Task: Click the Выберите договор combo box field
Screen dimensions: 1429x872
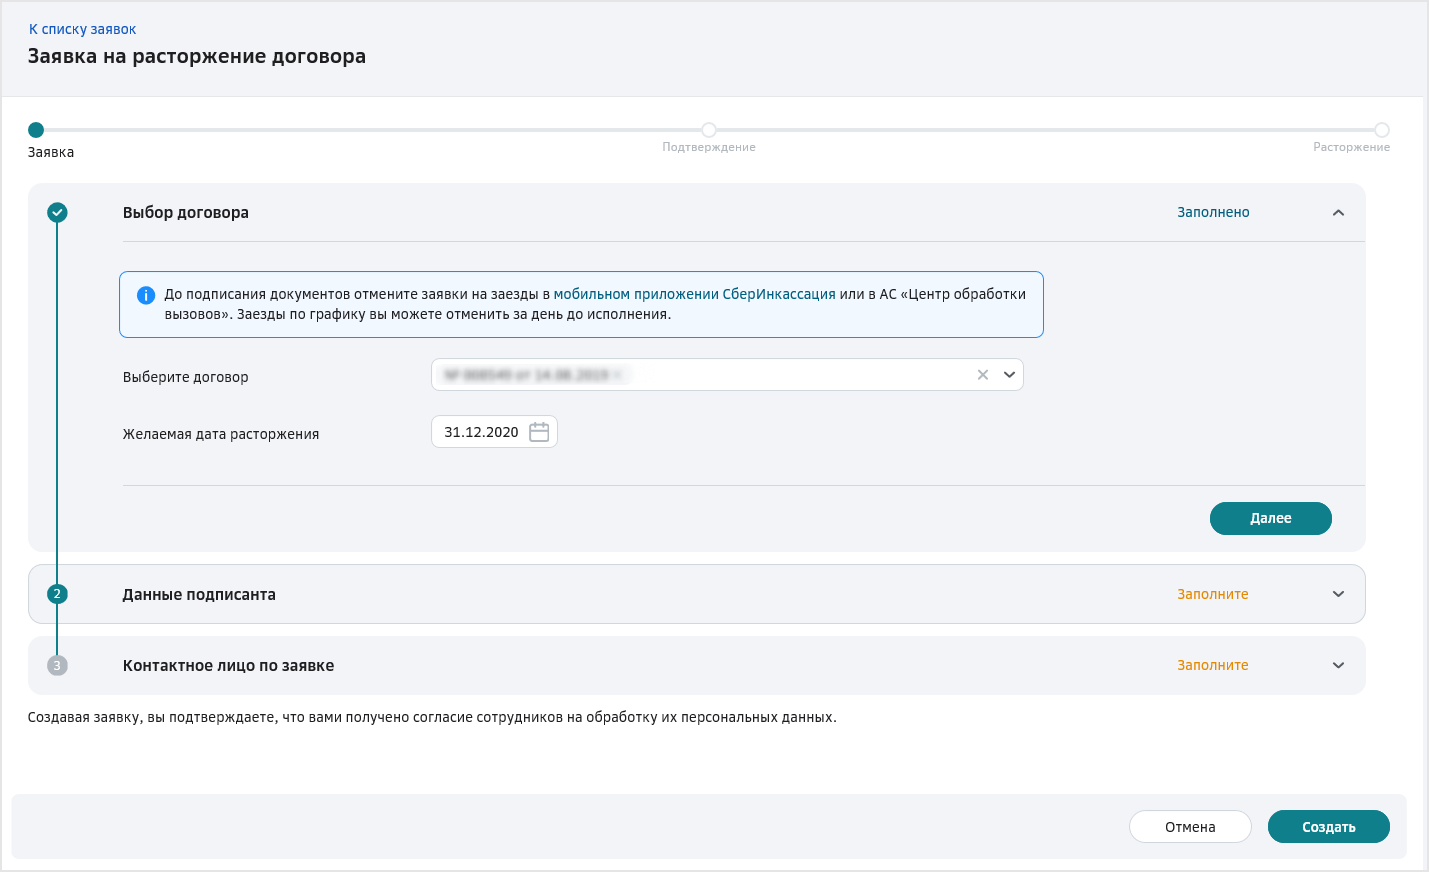Action: pyautogui.click(x=727, y=375)
